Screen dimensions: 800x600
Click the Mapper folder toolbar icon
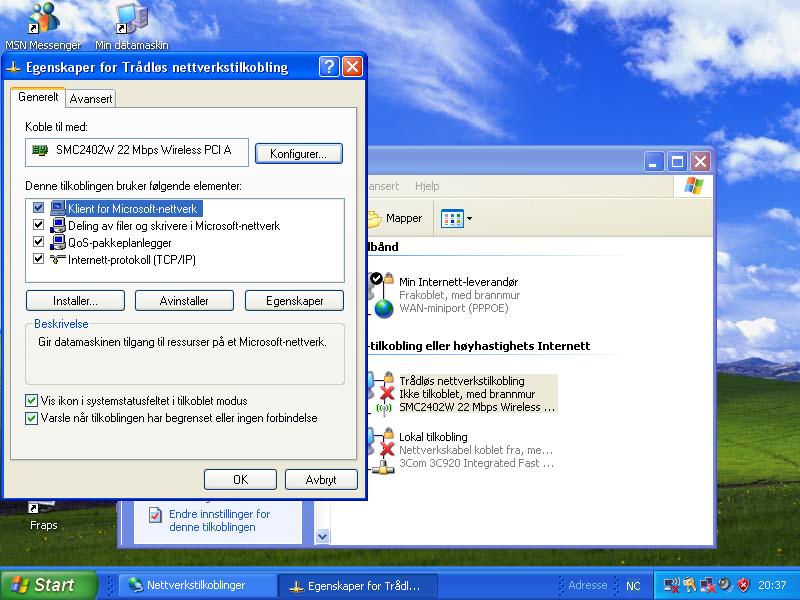tap(374, 218)
